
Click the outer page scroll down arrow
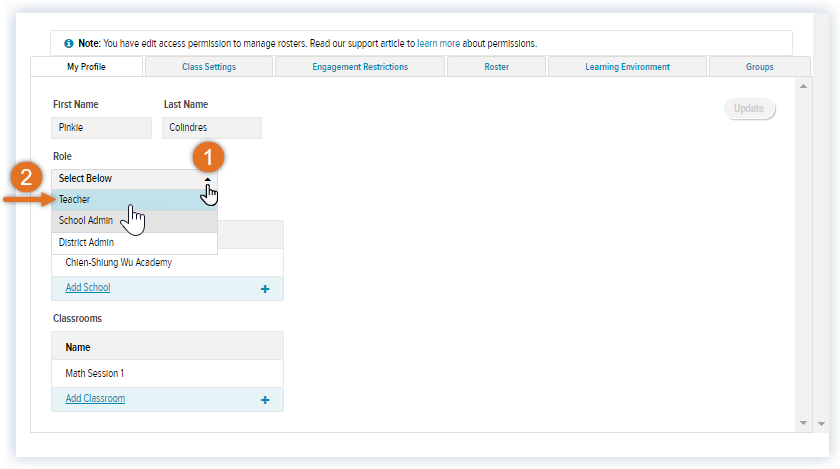[821, 424]
